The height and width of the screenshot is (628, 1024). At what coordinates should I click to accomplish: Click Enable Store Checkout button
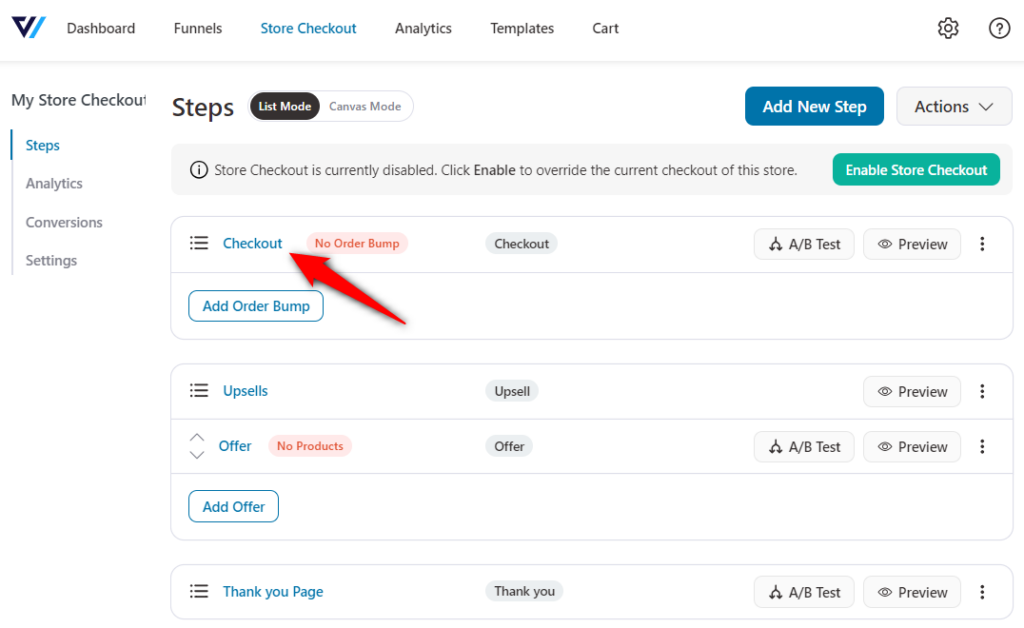pyautogui.click(x=916, y=170)
